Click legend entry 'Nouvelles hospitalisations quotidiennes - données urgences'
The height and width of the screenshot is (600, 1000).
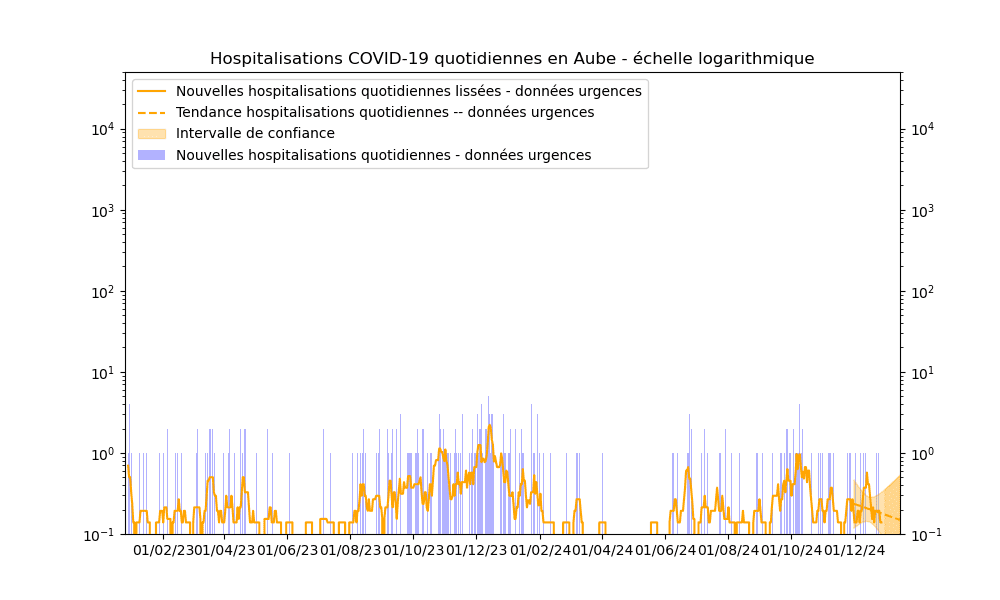[x=383, y=155]
